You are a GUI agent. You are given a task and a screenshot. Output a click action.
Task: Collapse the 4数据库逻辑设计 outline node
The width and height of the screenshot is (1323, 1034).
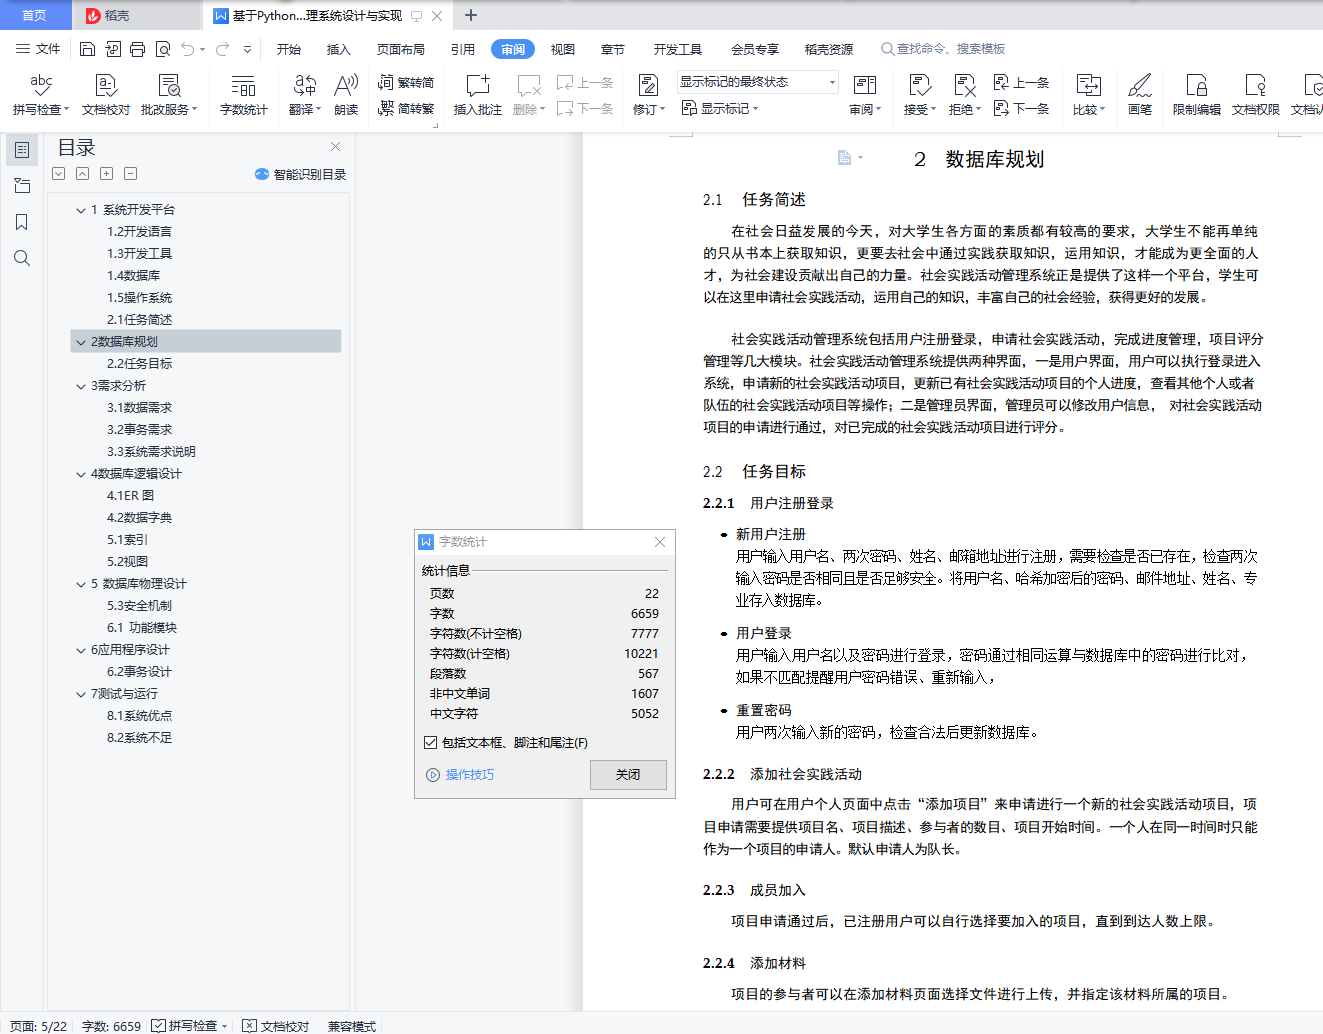(81, 474)
